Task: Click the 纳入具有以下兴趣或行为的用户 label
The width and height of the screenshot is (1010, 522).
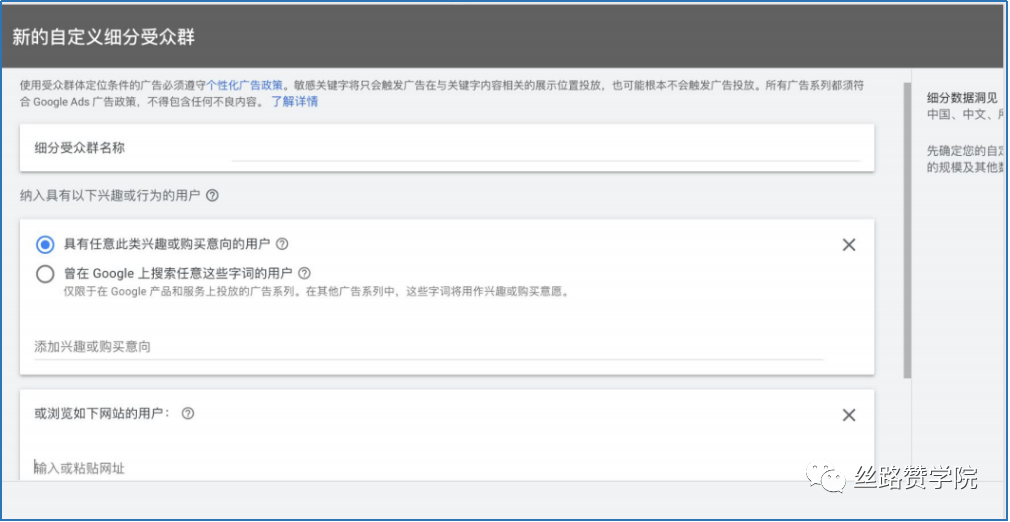Action: [x=110, y=195]
